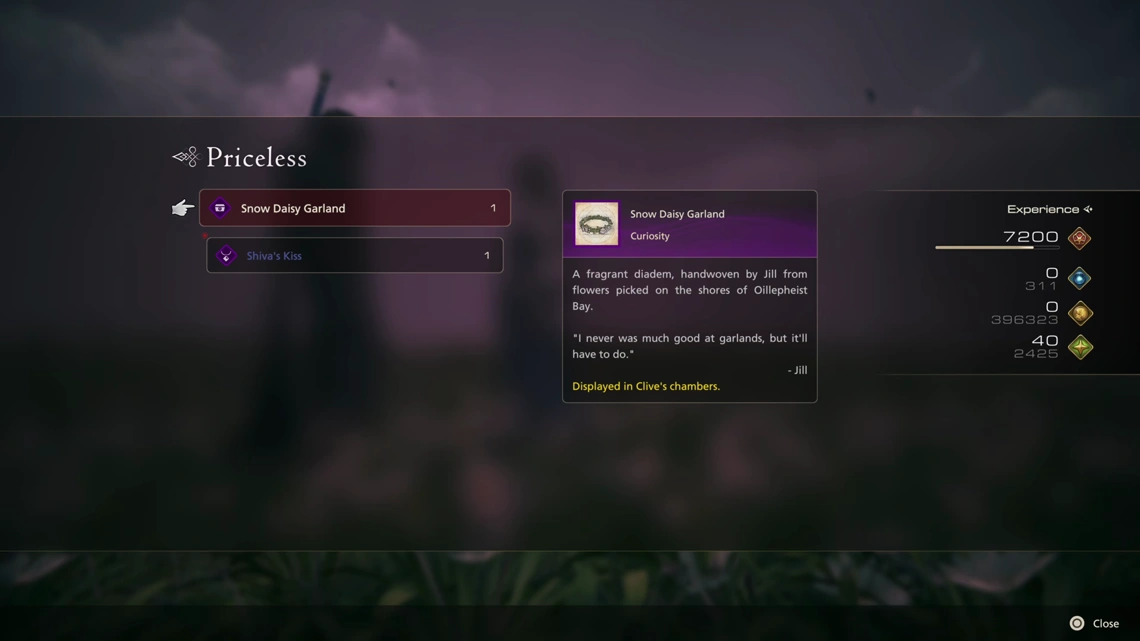Click the 311 ability points total

click(1041, 286)
